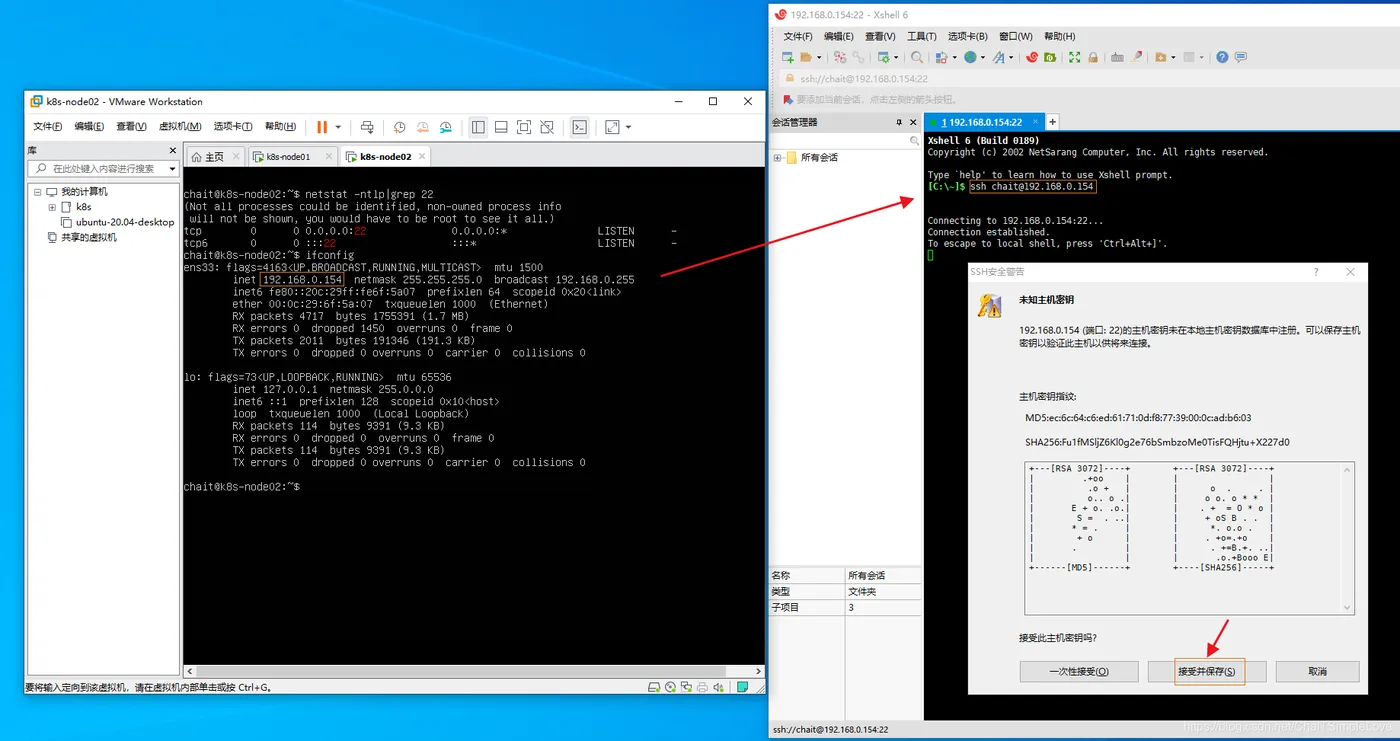Open Xshell font dropdown arrow
Viewport: 1400px width, 741px height.
(x=1011, y=57)
